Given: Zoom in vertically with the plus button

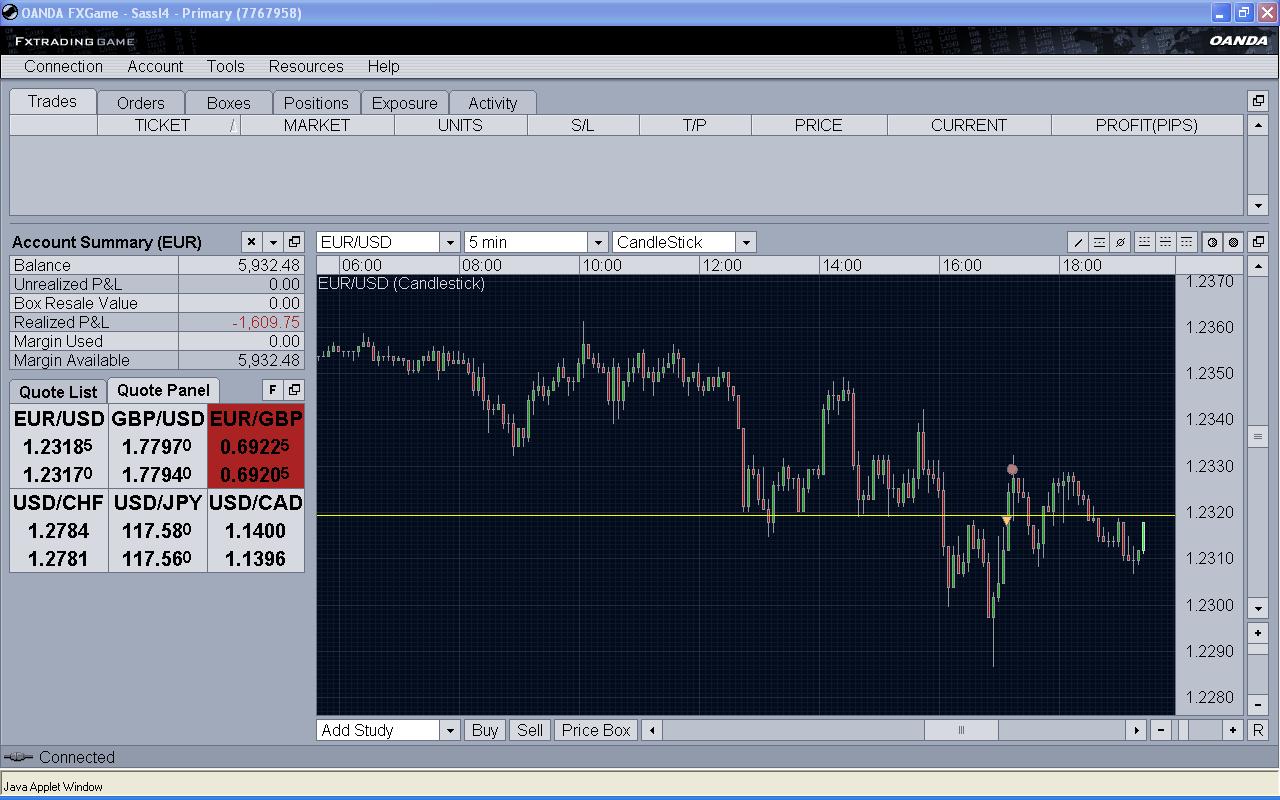Looking at the screenshot, I should (x=1258, y=633).
